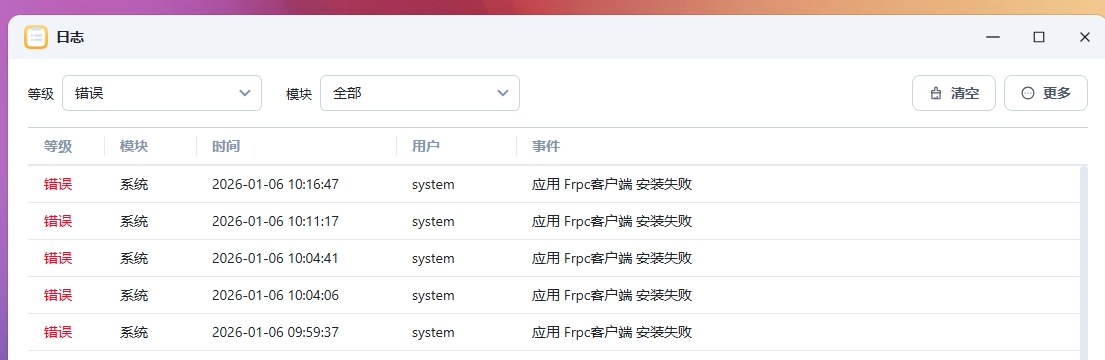Open the 模块 dropdown showing 全部
The image size is (1105, 360).
(x=420, y=93)
